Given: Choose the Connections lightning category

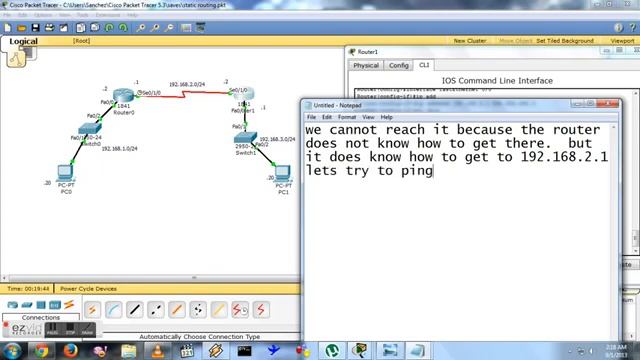Looking at the screenshot, I should coord(69,304).
